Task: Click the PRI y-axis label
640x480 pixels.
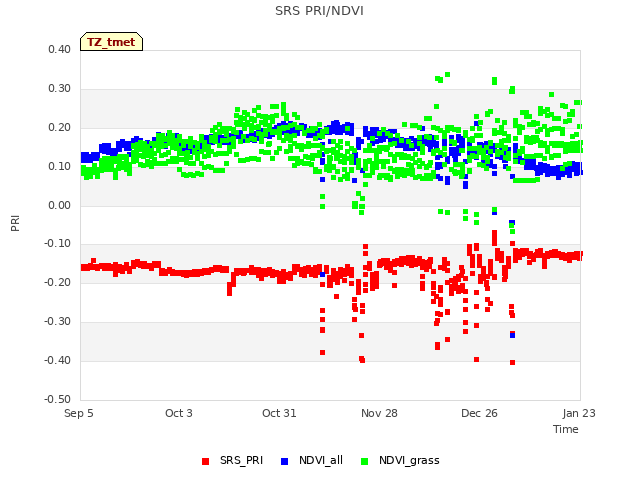Action: 15,224
